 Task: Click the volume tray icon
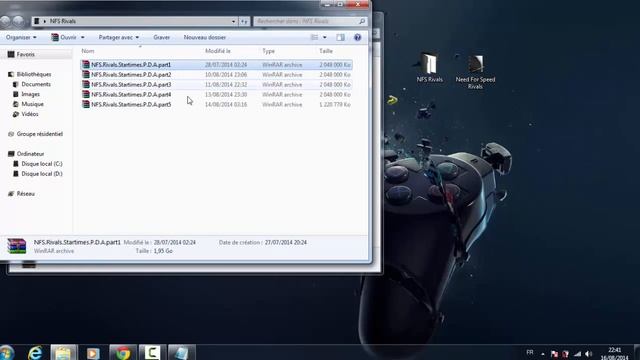tap(589, 353)
